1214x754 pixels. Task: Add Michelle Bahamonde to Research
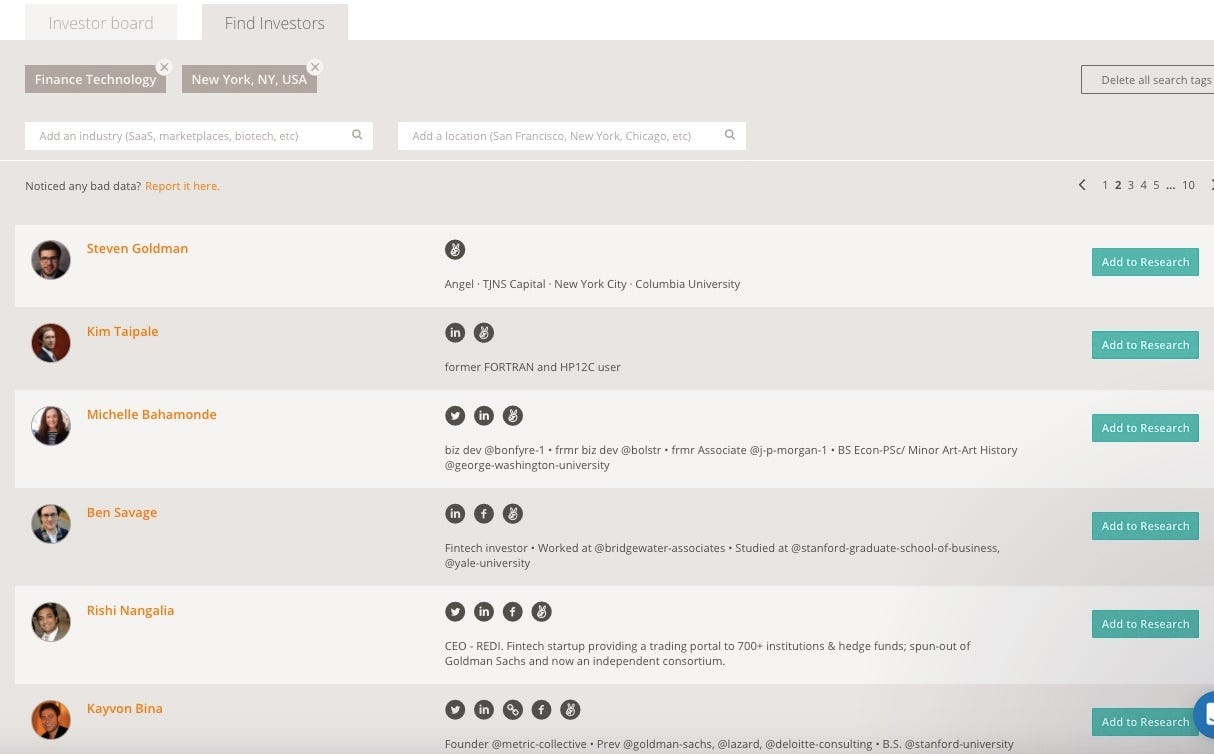tap(1145, 428)
